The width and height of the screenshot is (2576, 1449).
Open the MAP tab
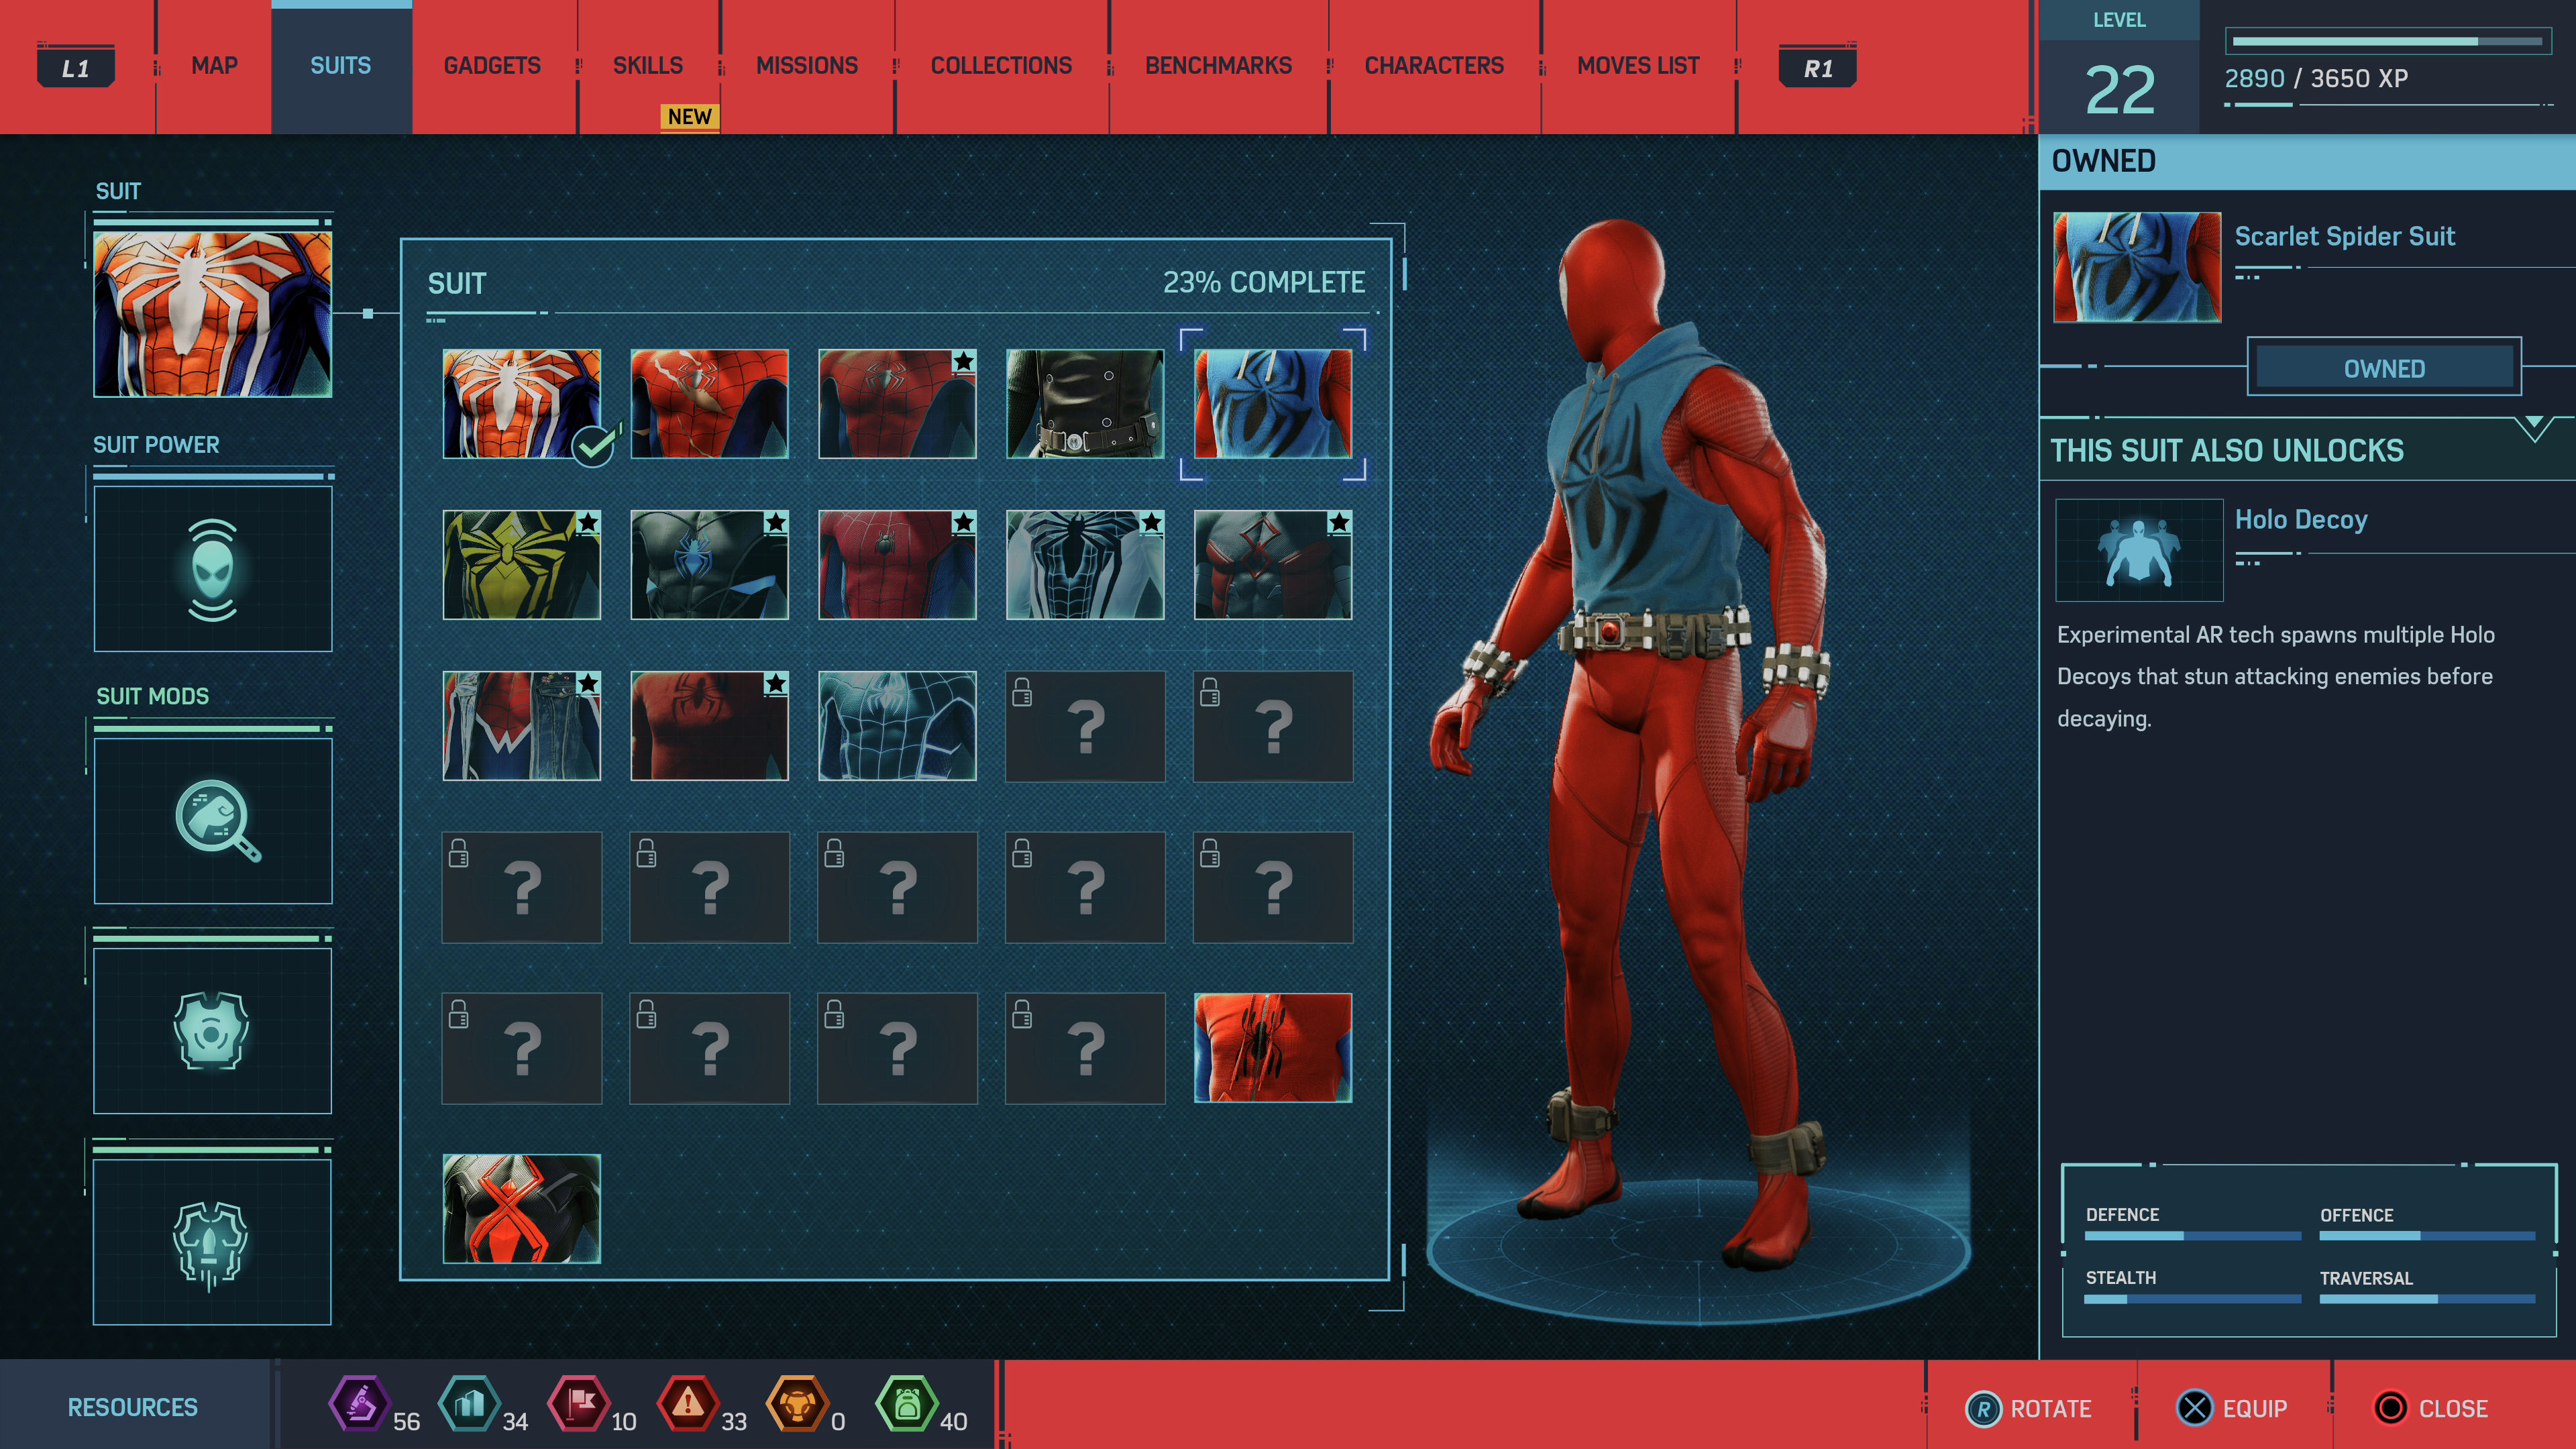[x=214, y=66]
